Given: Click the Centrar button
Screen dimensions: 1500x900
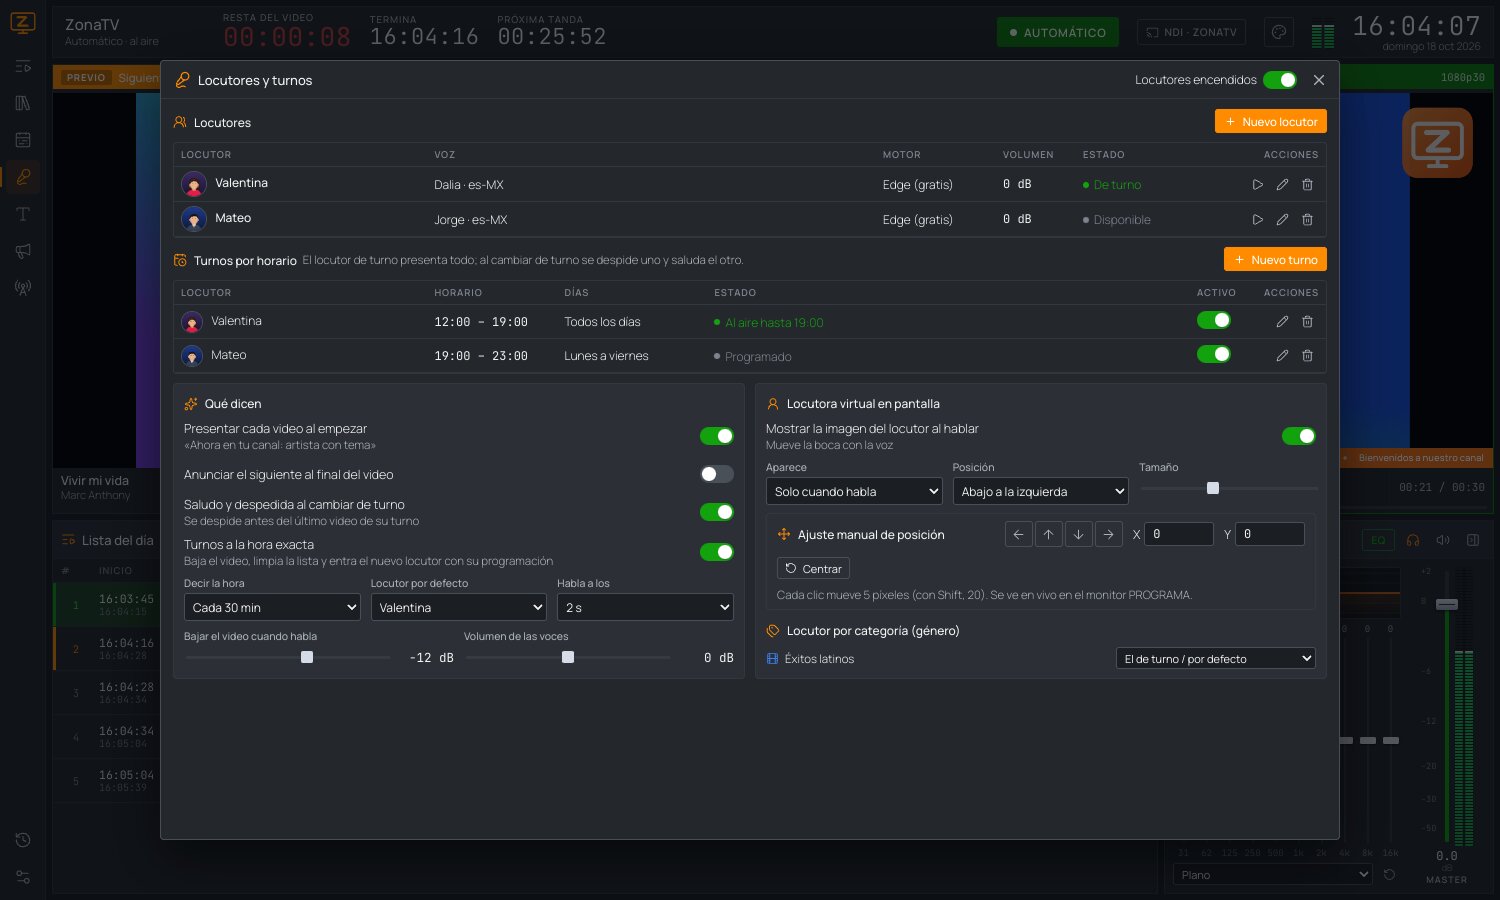Looking at the screenshot, I should (813, 568).
